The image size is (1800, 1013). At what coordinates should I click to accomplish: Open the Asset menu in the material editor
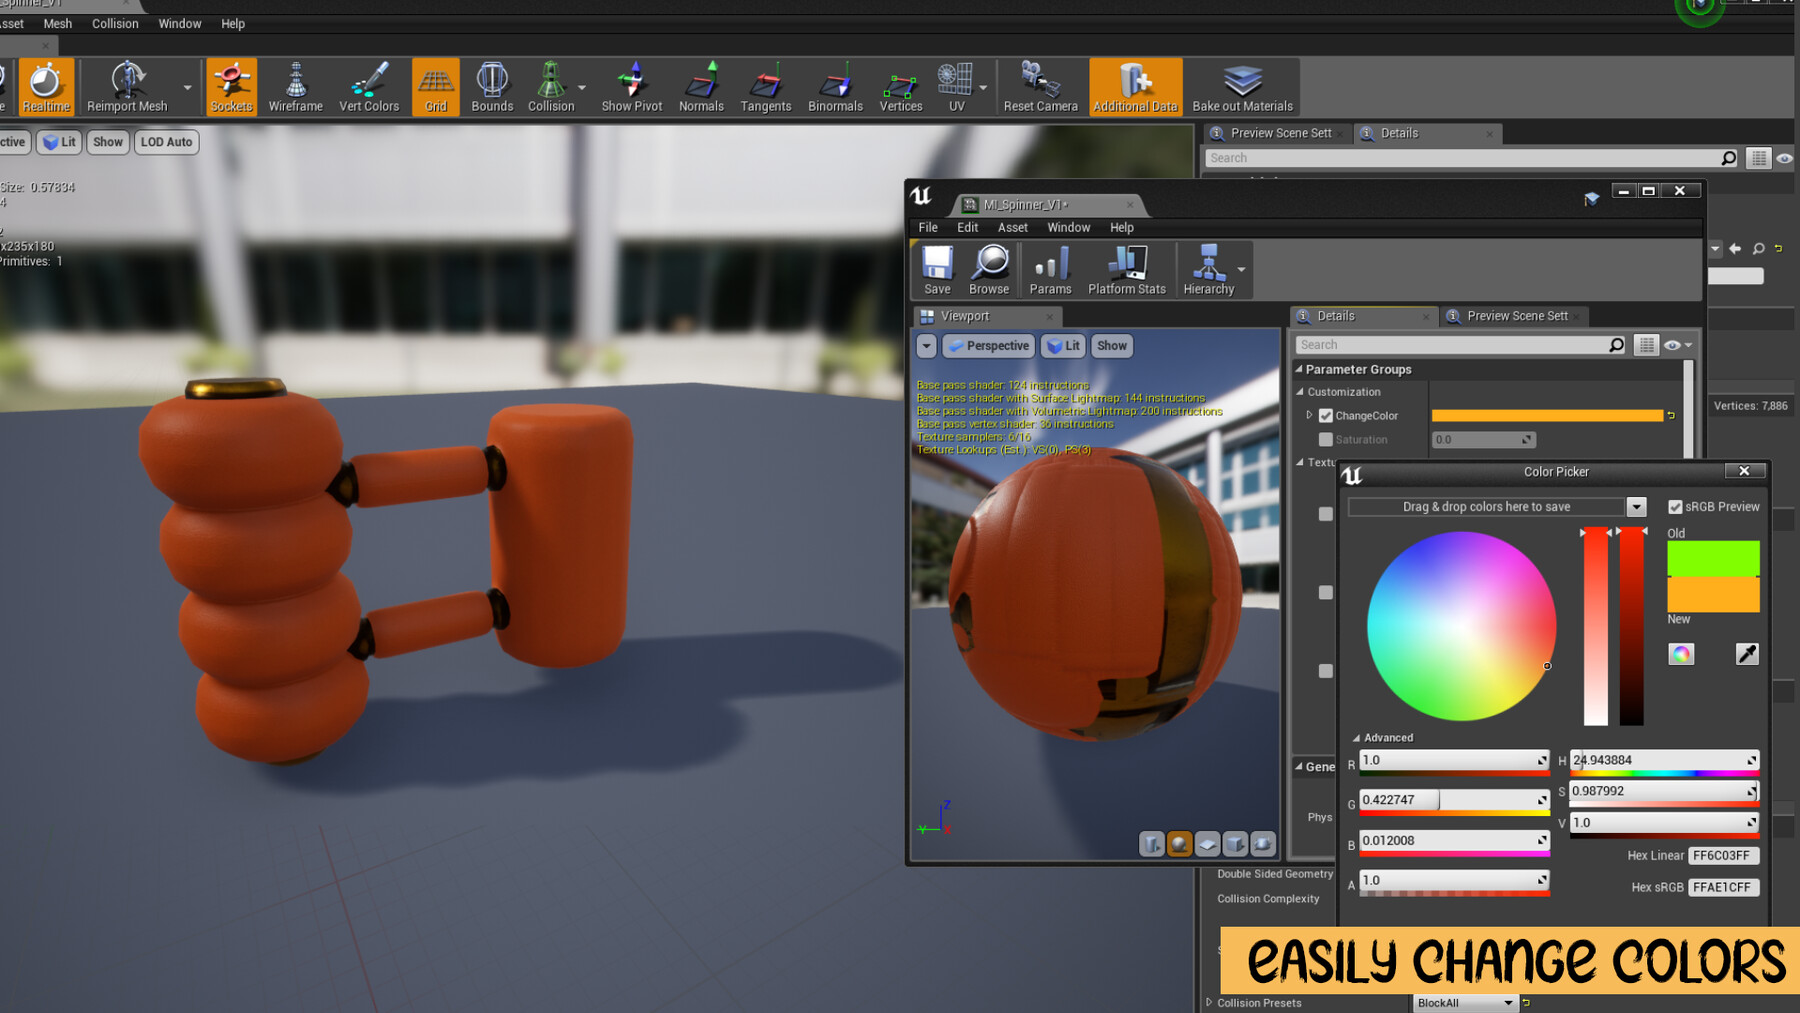(x=1012, y=227)
